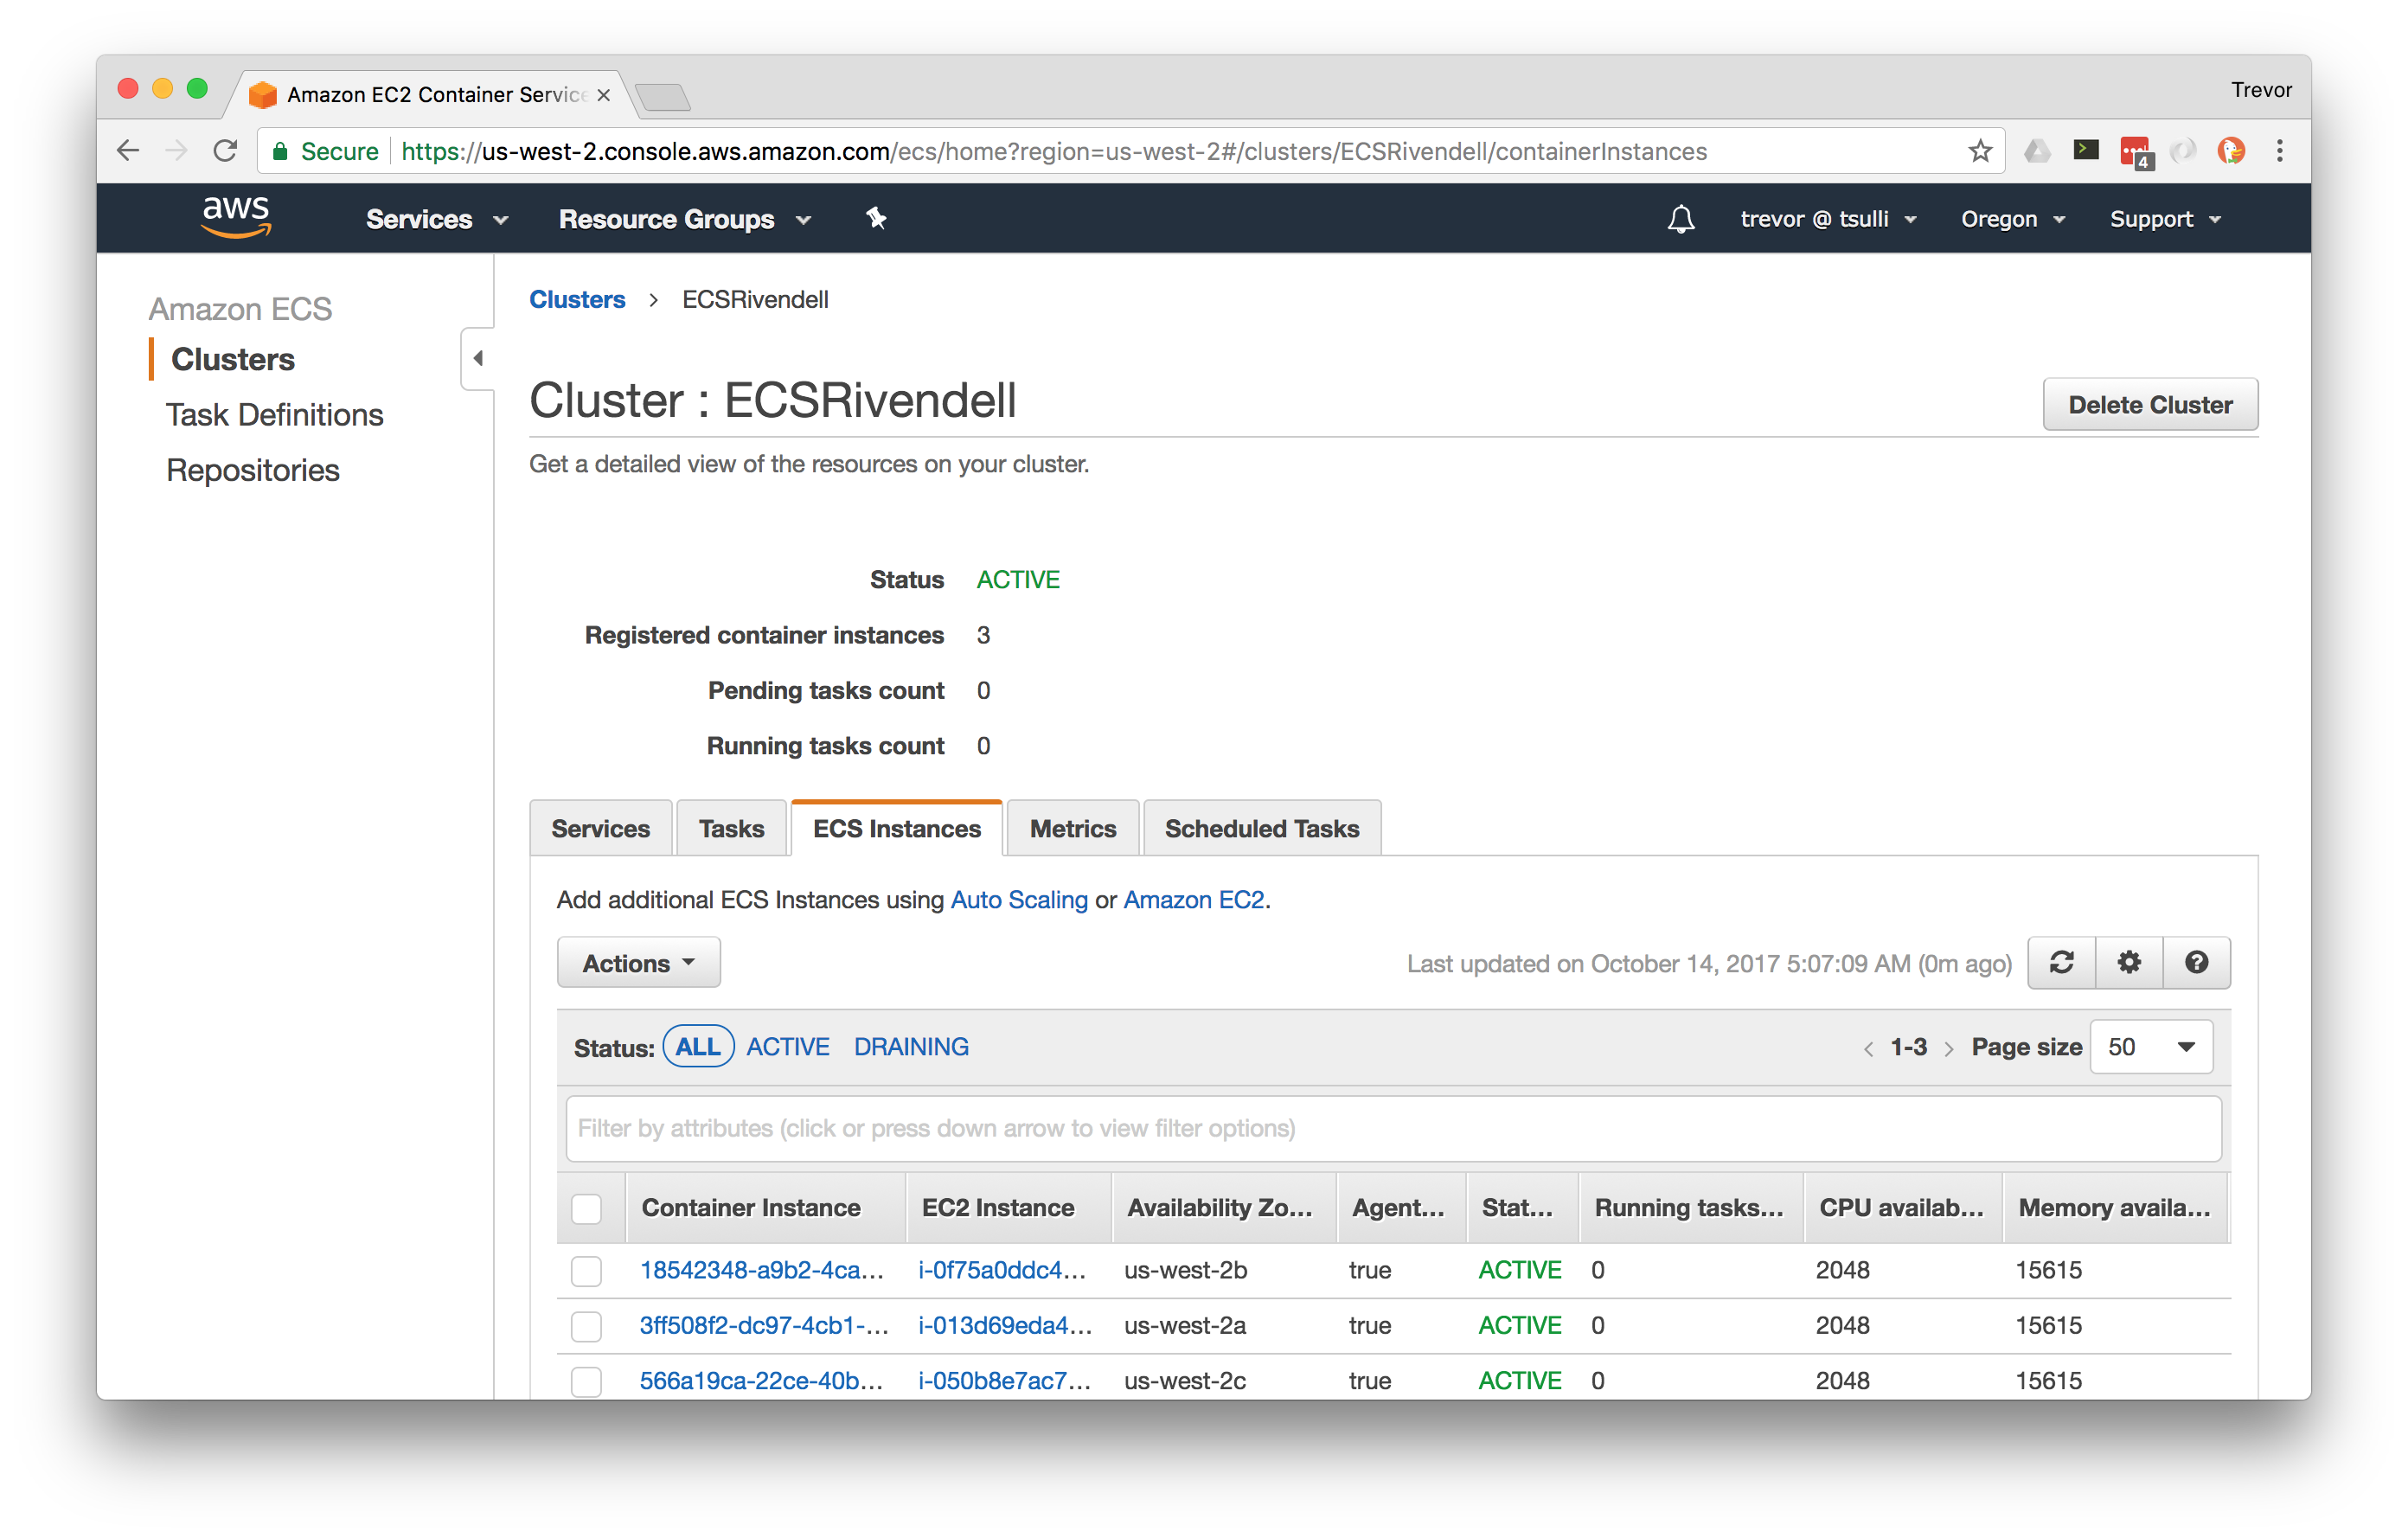The height and width of the screenshot is (1538, 2408).
Task: Check the box for 3ff508f2-dc97-4cb1 instance
Action: pos(586,1326)
